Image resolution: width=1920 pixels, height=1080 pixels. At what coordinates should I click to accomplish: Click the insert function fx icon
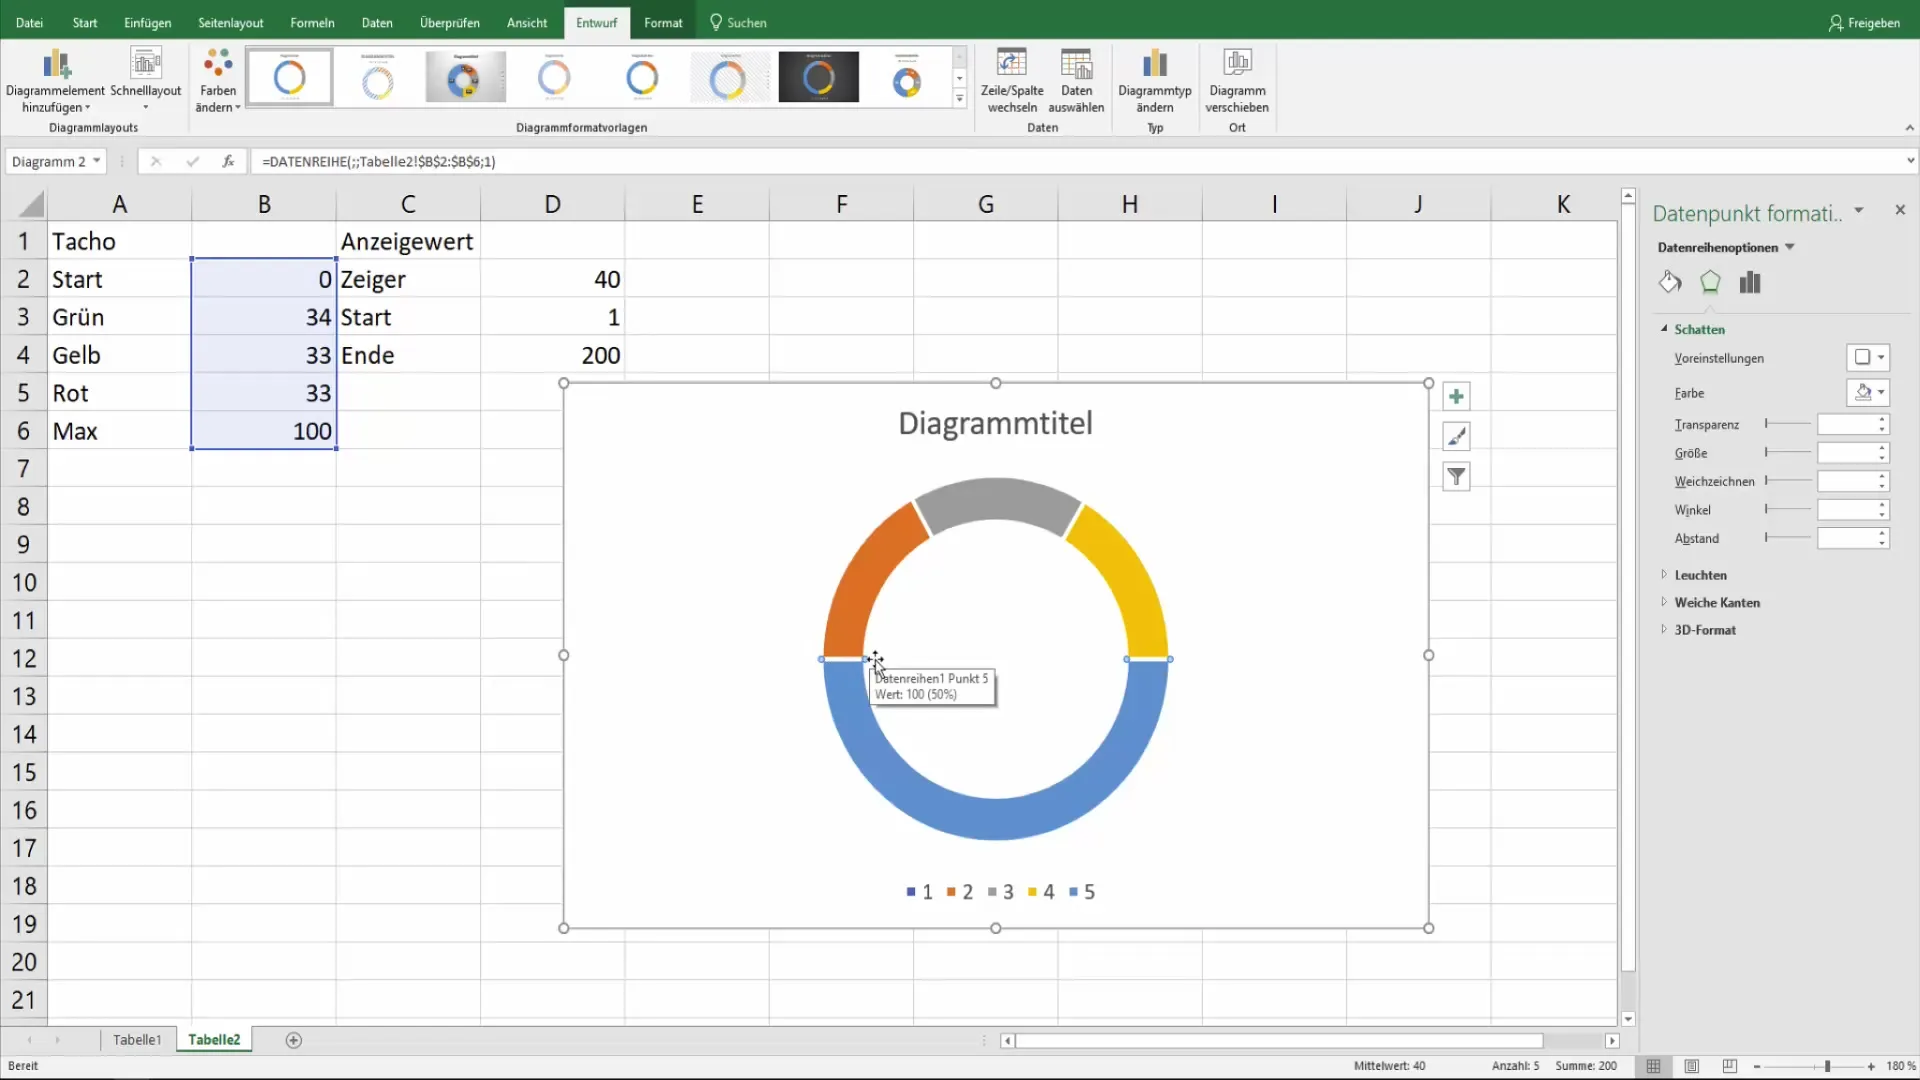click(228, 161)
